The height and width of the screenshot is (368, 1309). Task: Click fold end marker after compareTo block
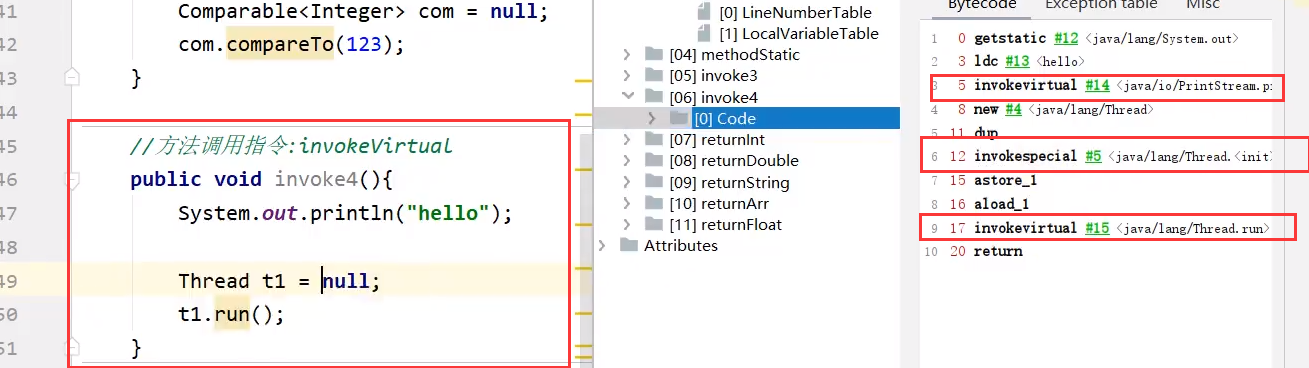71,76
